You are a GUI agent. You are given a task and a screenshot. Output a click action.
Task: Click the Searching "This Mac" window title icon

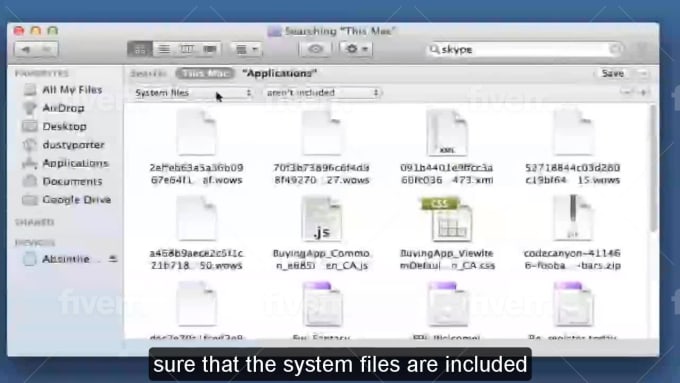(274, 31)
